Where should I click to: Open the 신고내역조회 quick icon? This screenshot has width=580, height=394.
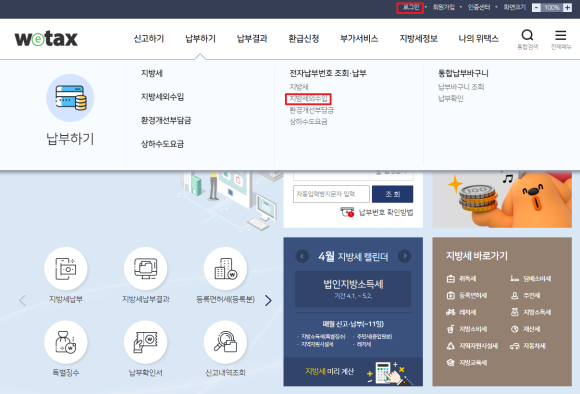pos(226,349)
